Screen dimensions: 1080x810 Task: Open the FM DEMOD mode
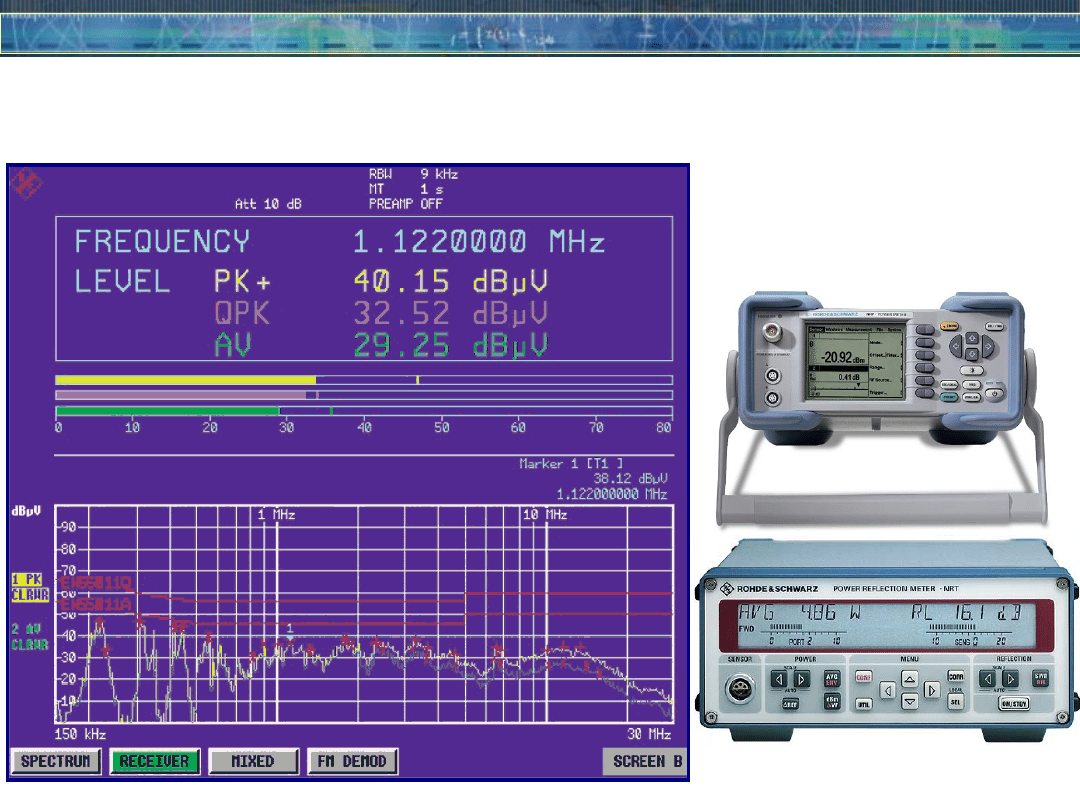tap(351, 762)
